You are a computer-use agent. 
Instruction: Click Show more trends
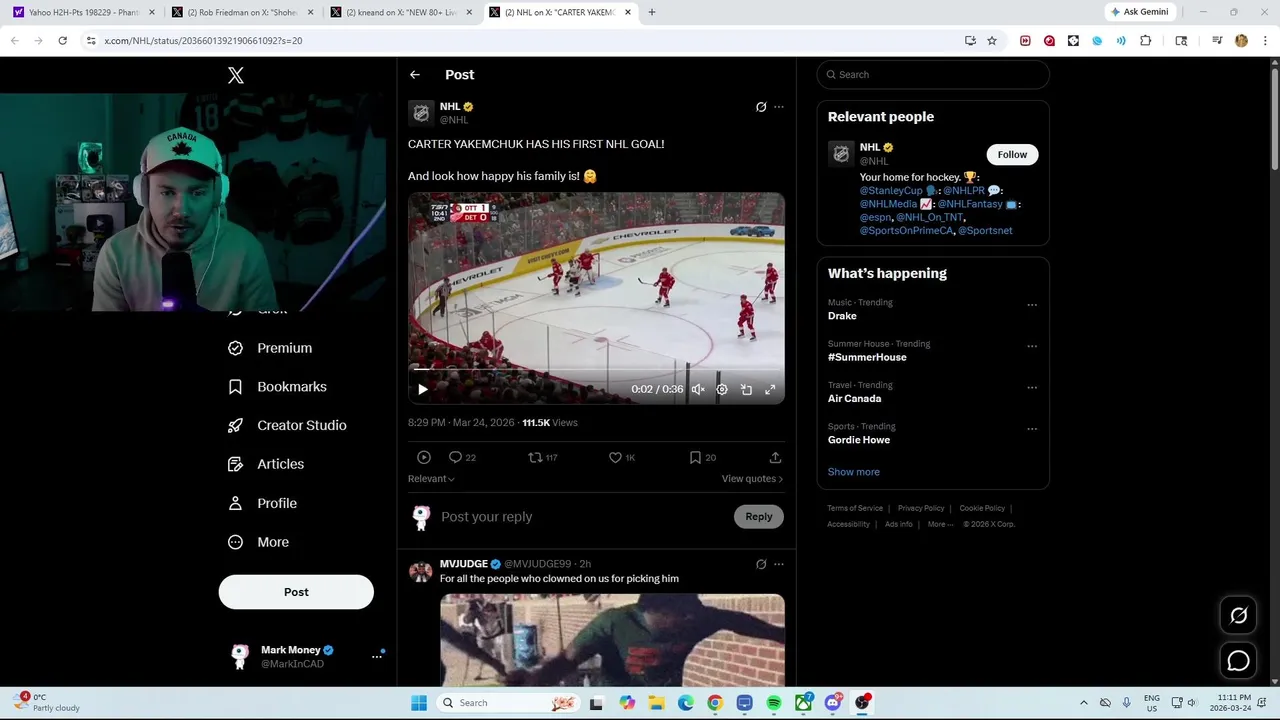click(854, 472)
